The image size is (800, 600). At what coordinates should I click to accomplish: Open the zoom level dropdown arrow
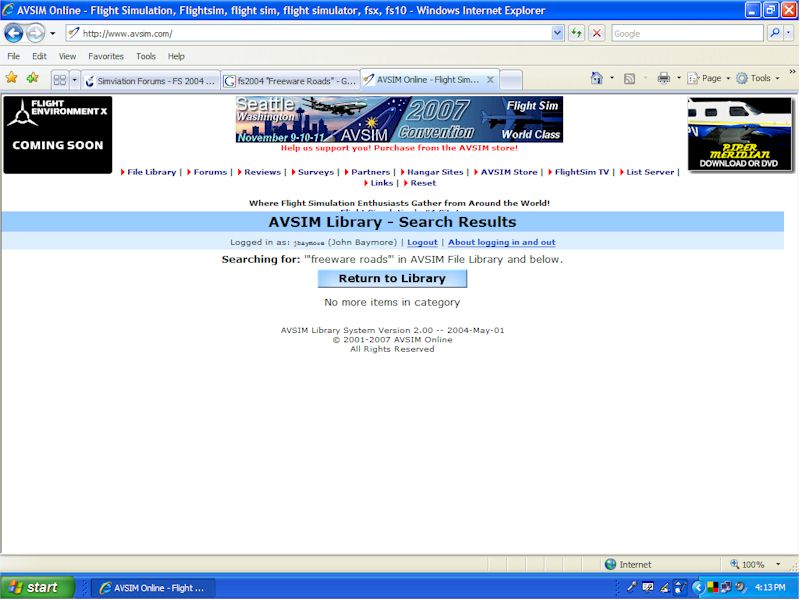[778, 564]
